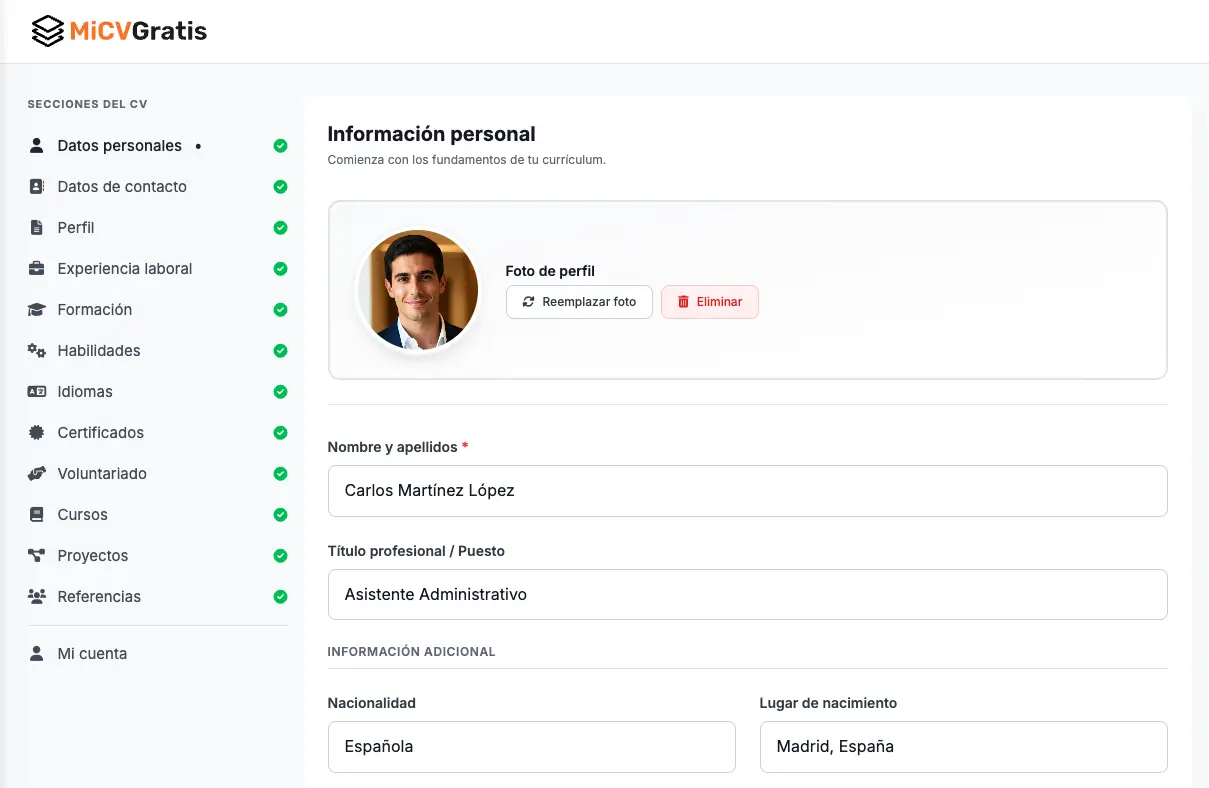
Task: Click the Experiencia laboral briefcase icon
Action: pos(36,268)
